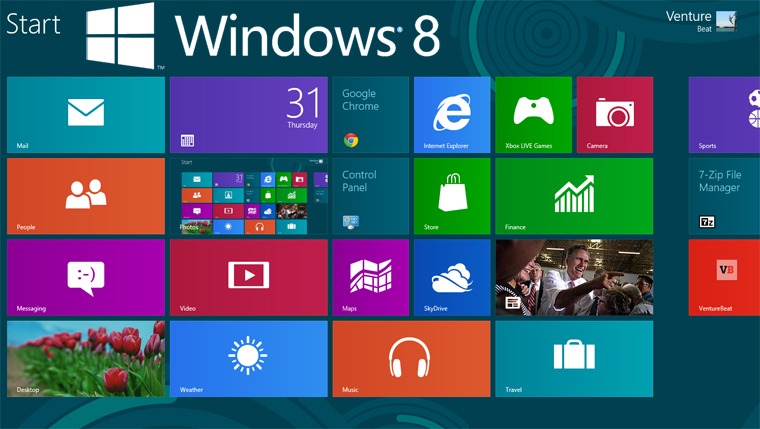
Task: Open Internet Explorer tile
Action: coord(452,115)
